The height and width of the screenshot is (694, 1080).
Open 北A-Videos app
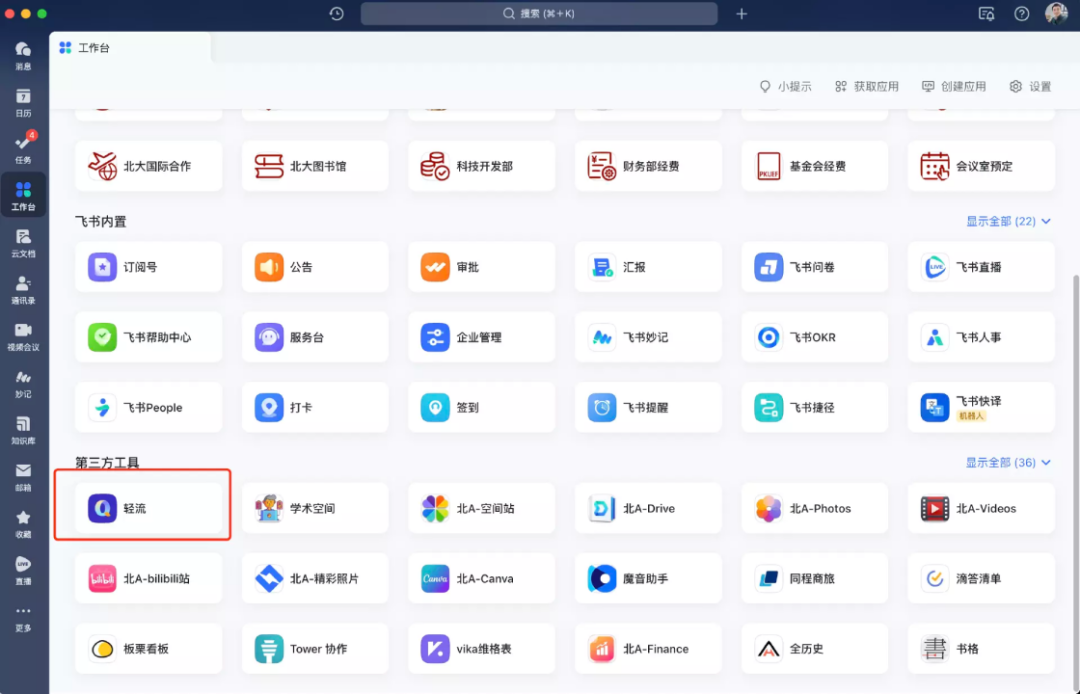981,508
